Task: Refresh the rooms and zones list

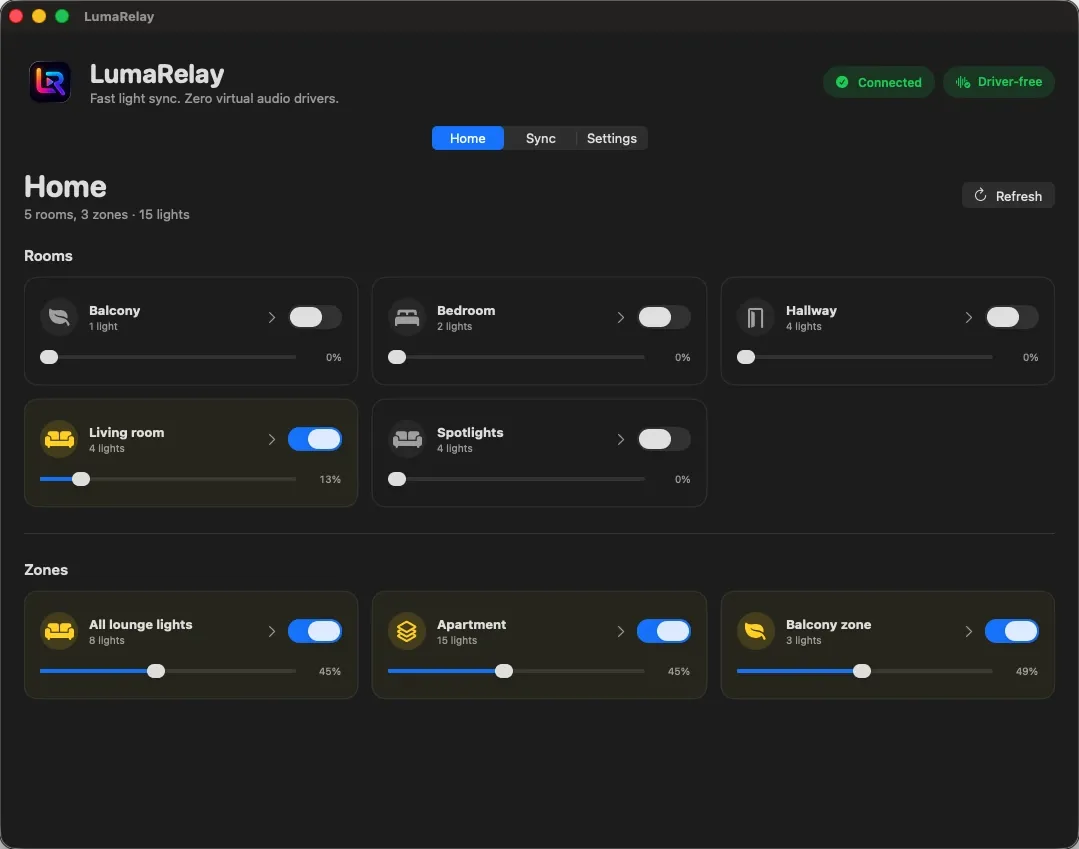Action: point(1008,196)
